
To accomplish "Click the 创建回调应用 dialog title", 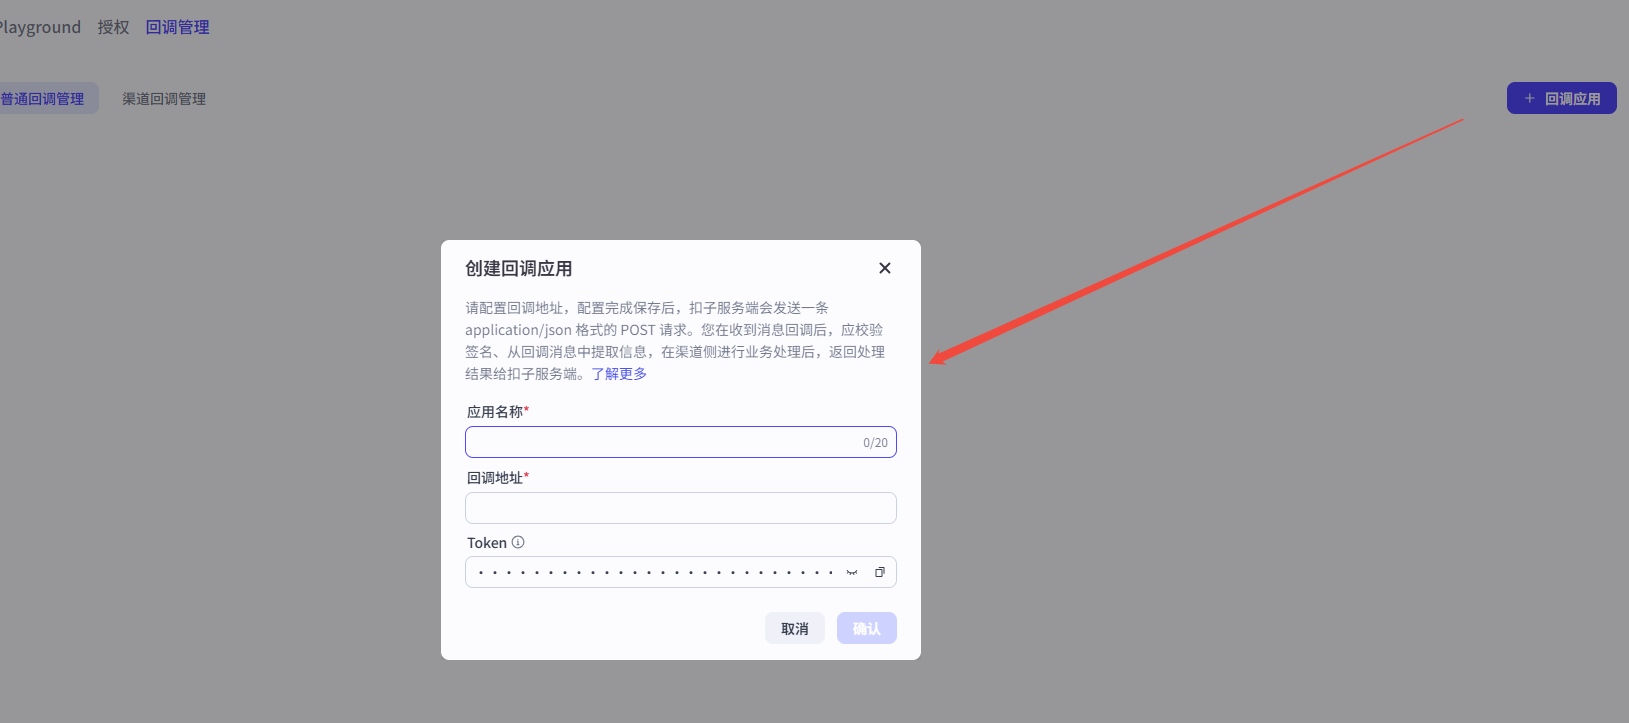I will (519, 268).
